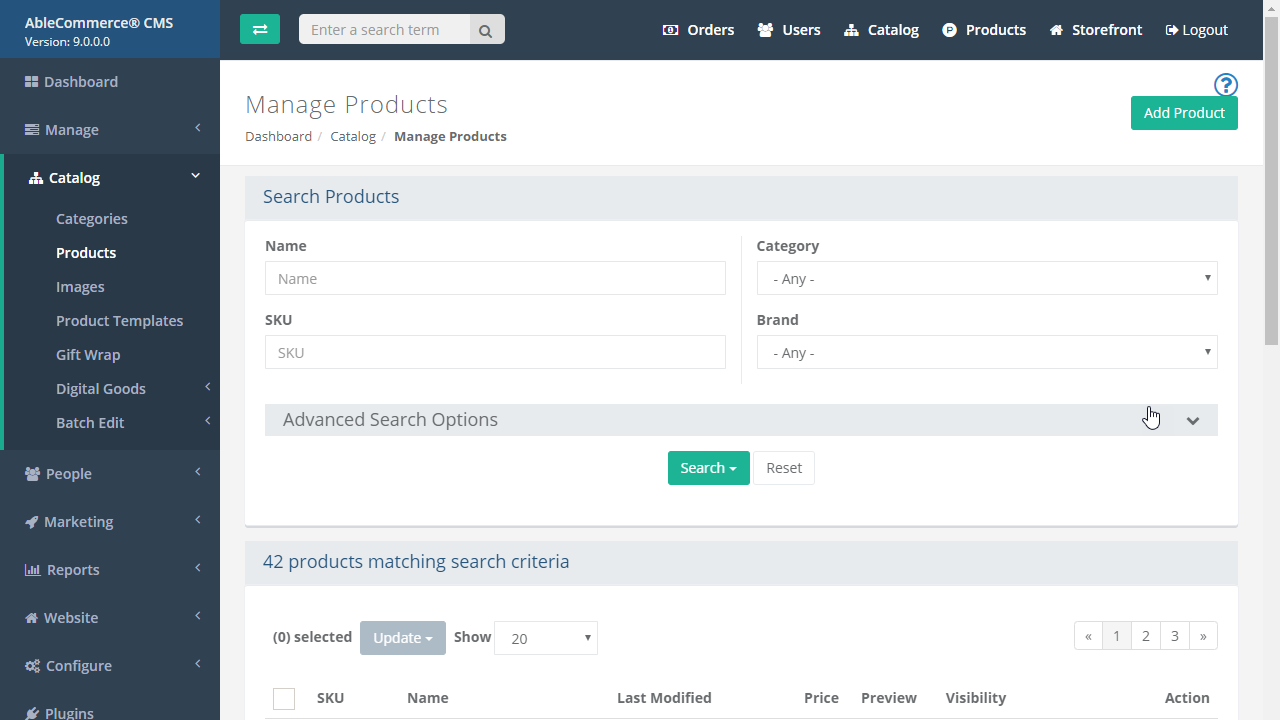Click the Dashboard icon in sidebar

(x=31, y=82)
